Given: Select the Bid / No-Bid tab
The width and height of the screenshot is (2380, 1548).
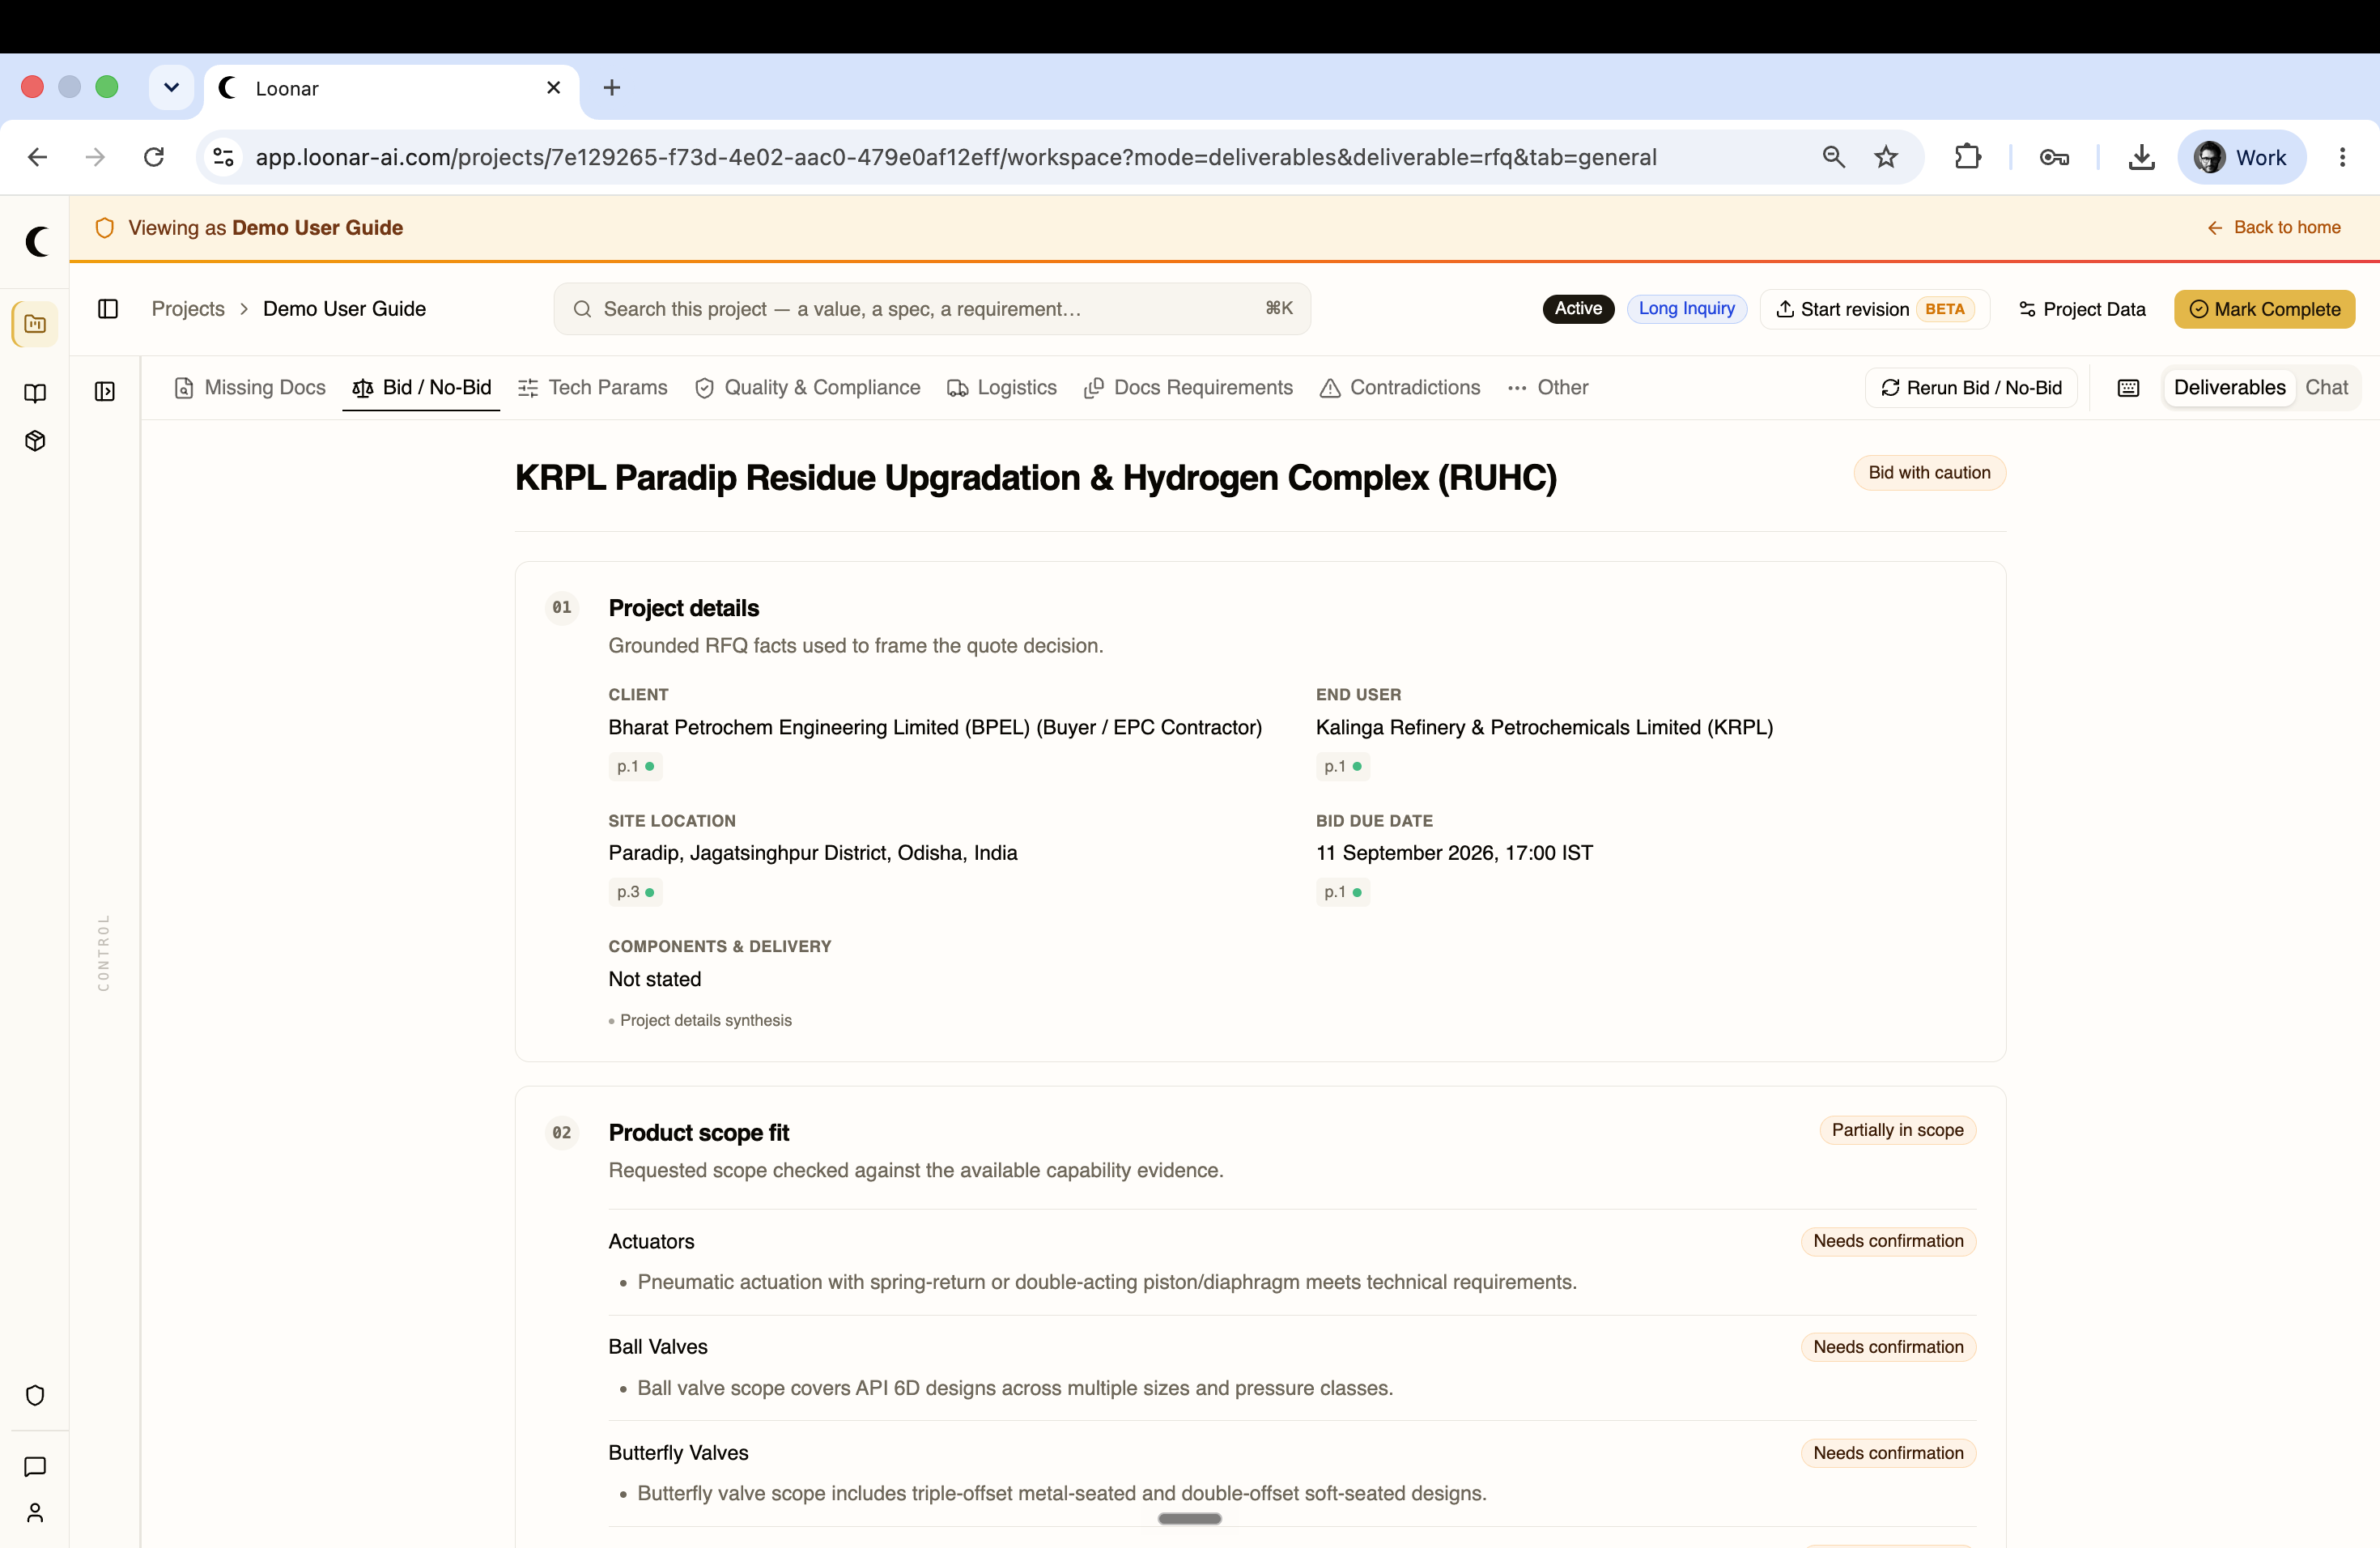Looking at the screenshot, I should point(421,387).
